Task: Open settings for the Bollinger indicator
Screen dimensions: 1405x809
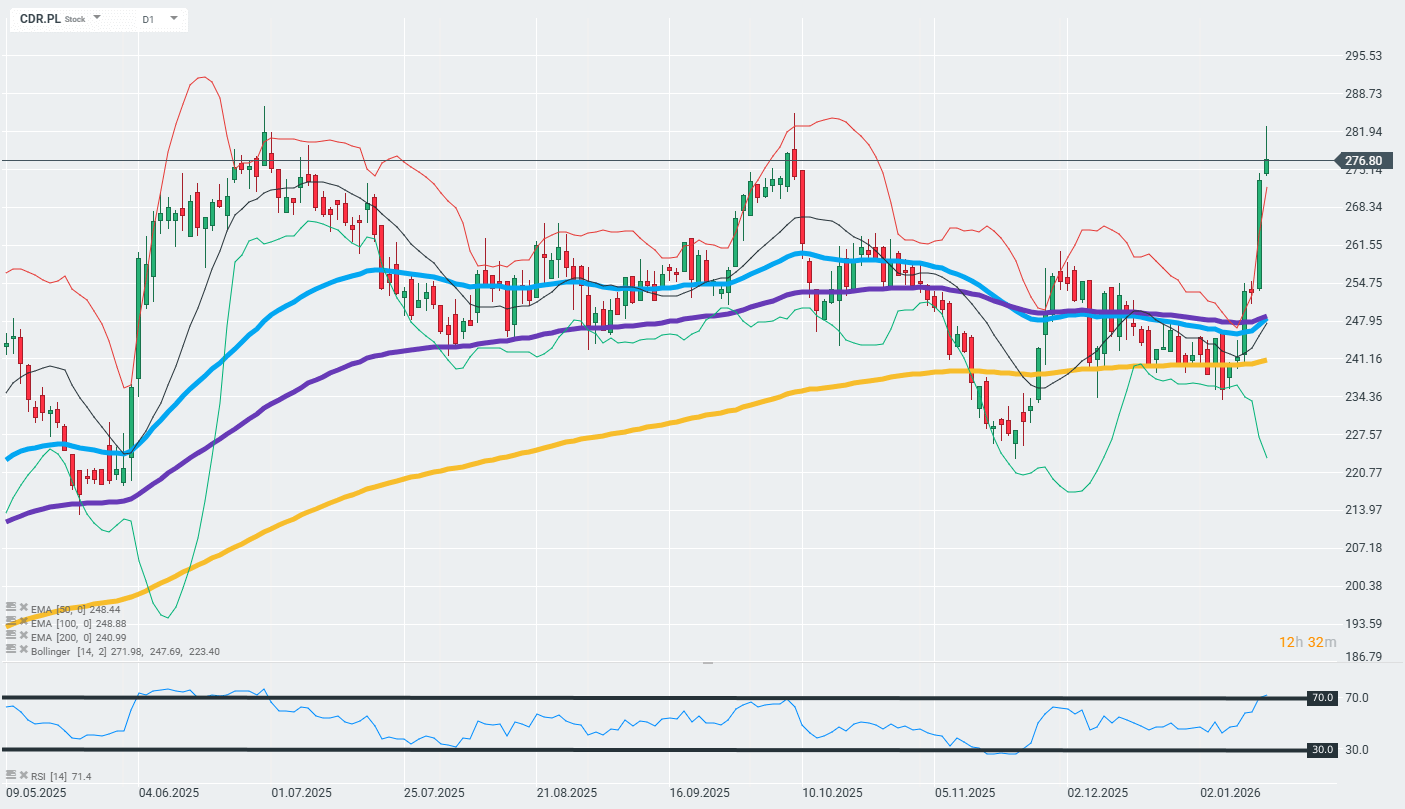Action: click(11, 651)
